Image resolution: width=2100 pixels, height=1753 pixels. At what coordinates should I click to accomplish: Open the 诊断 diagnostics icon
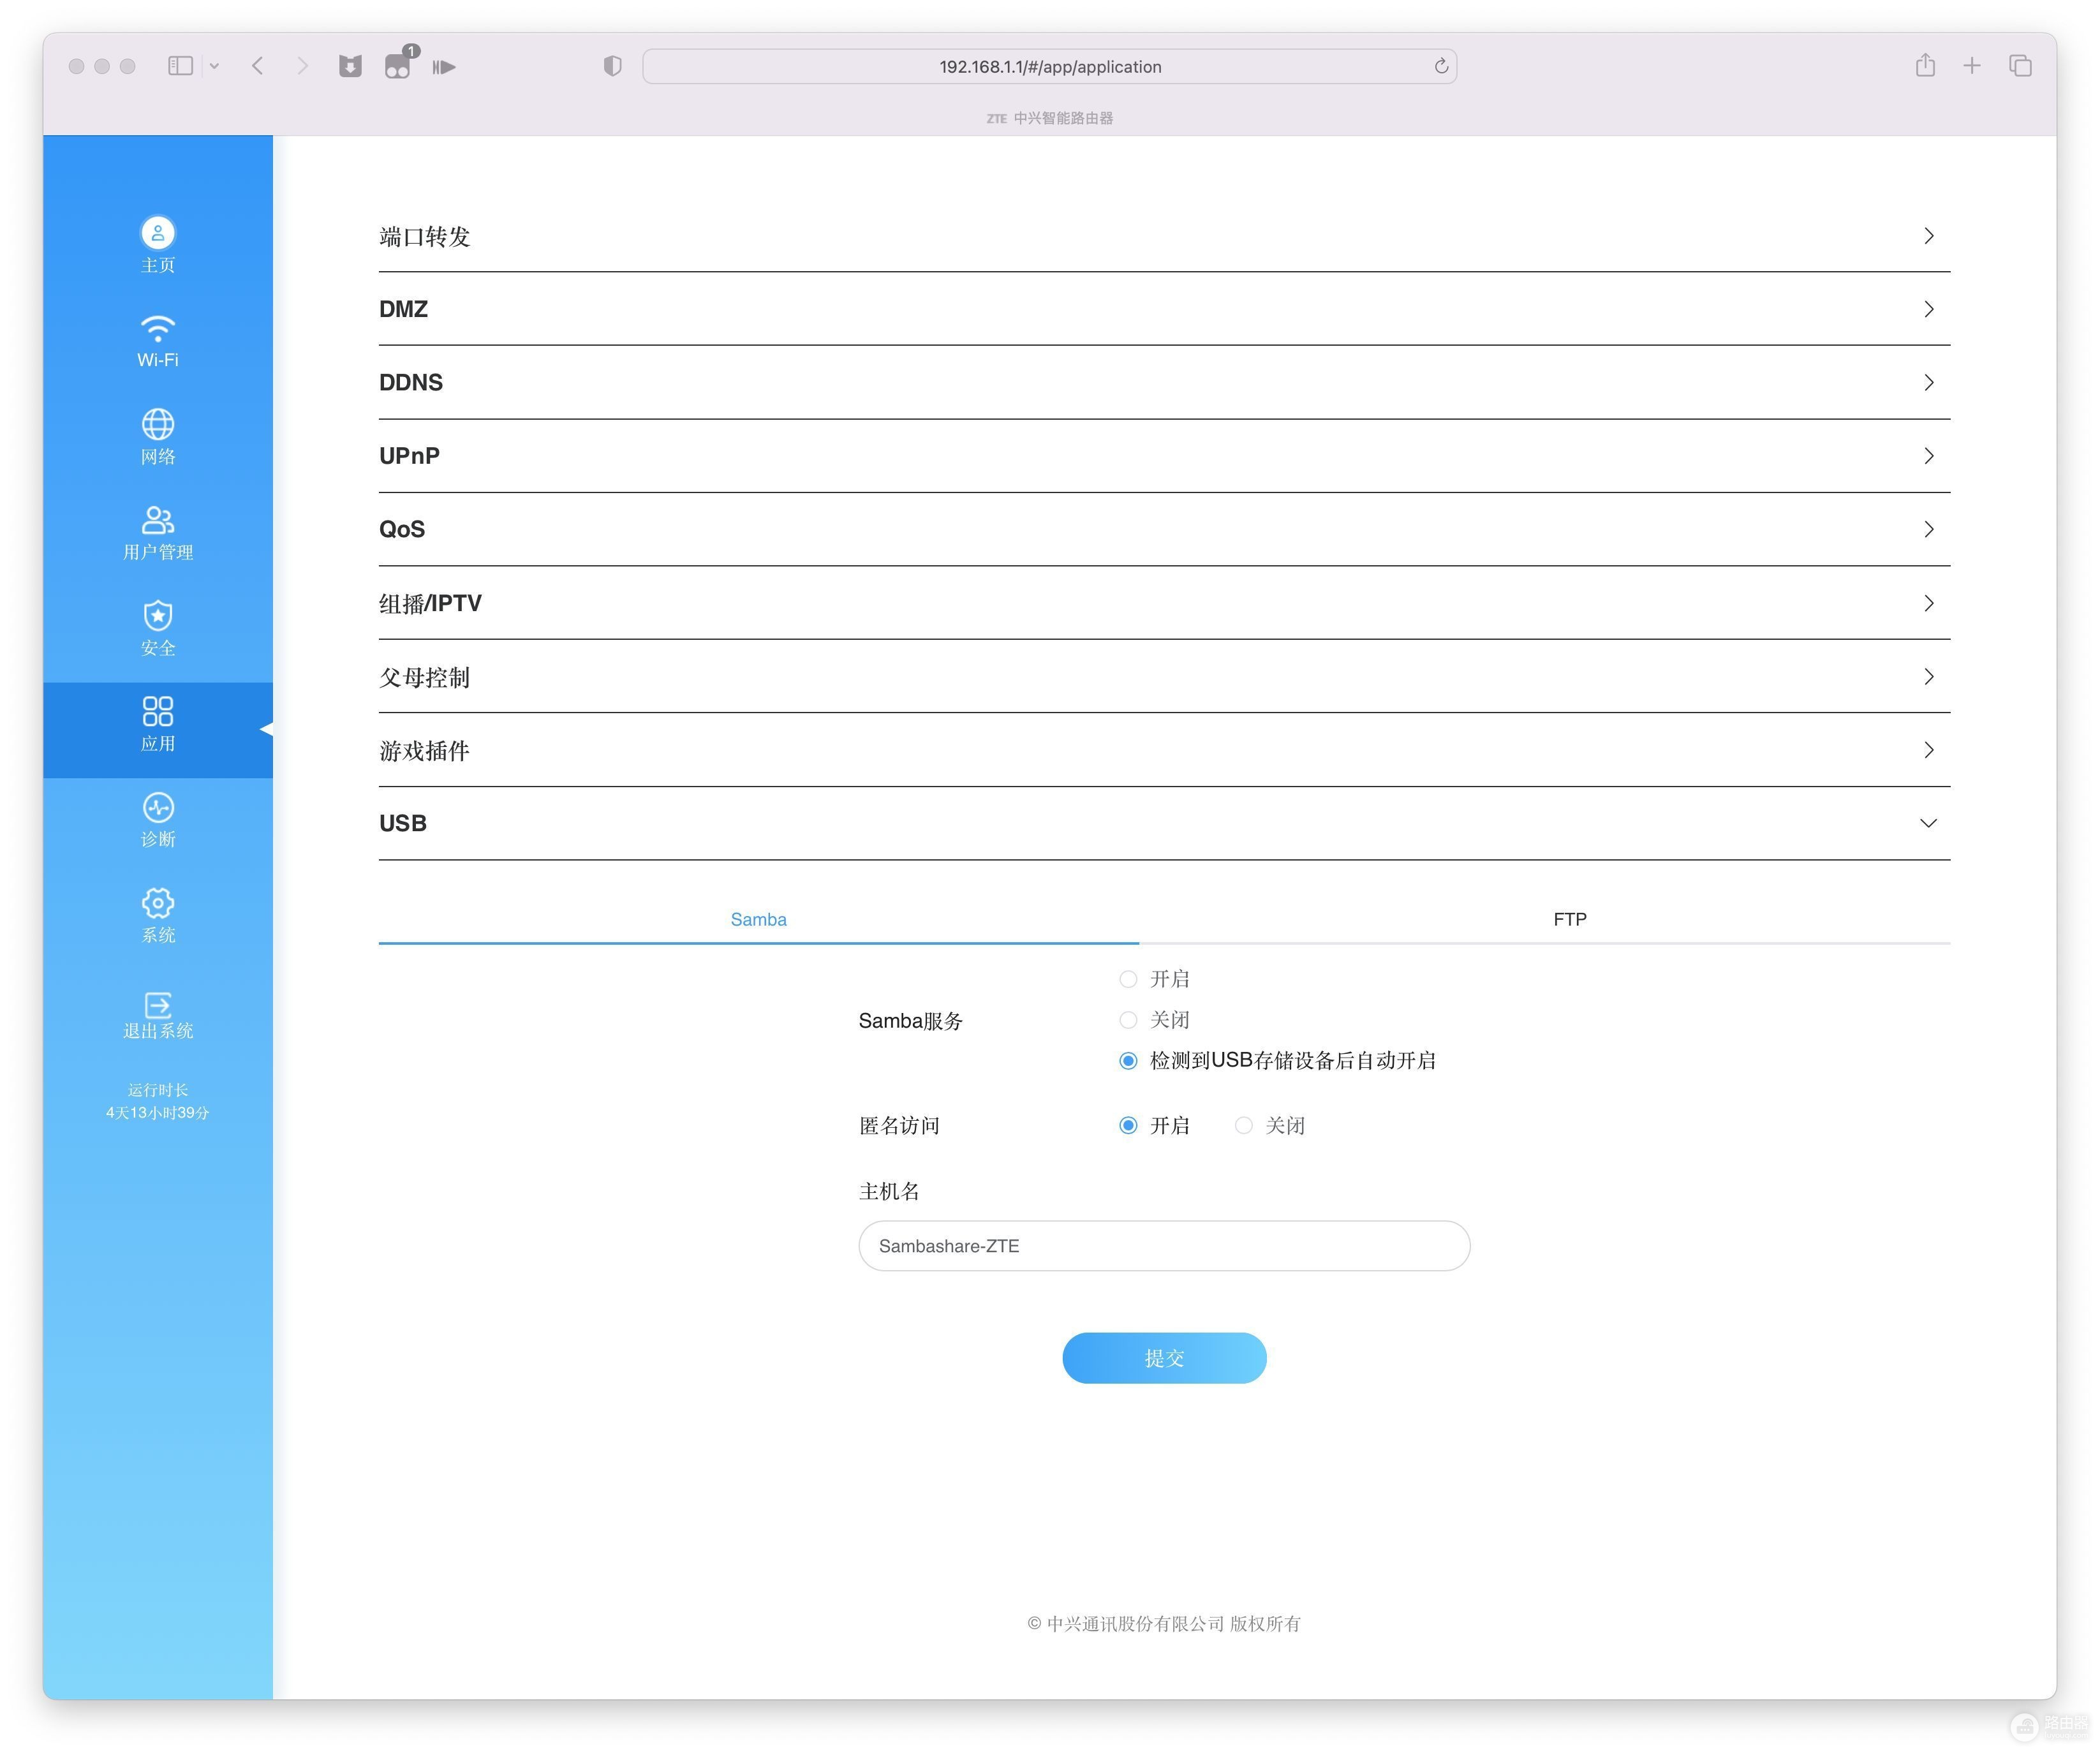158,807
